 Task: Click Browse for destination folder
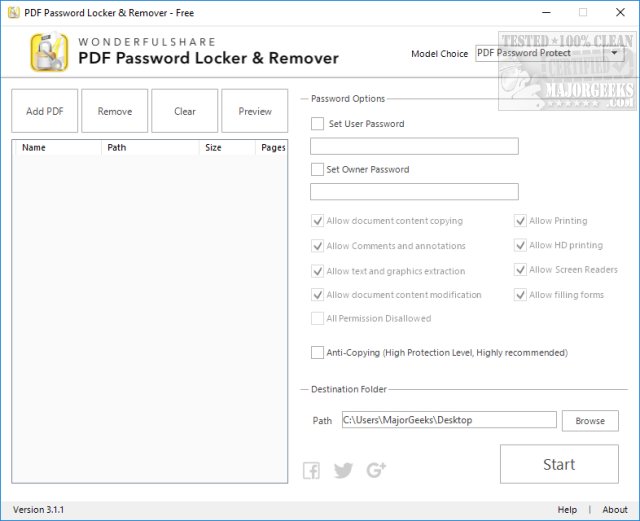pos(590,421)
